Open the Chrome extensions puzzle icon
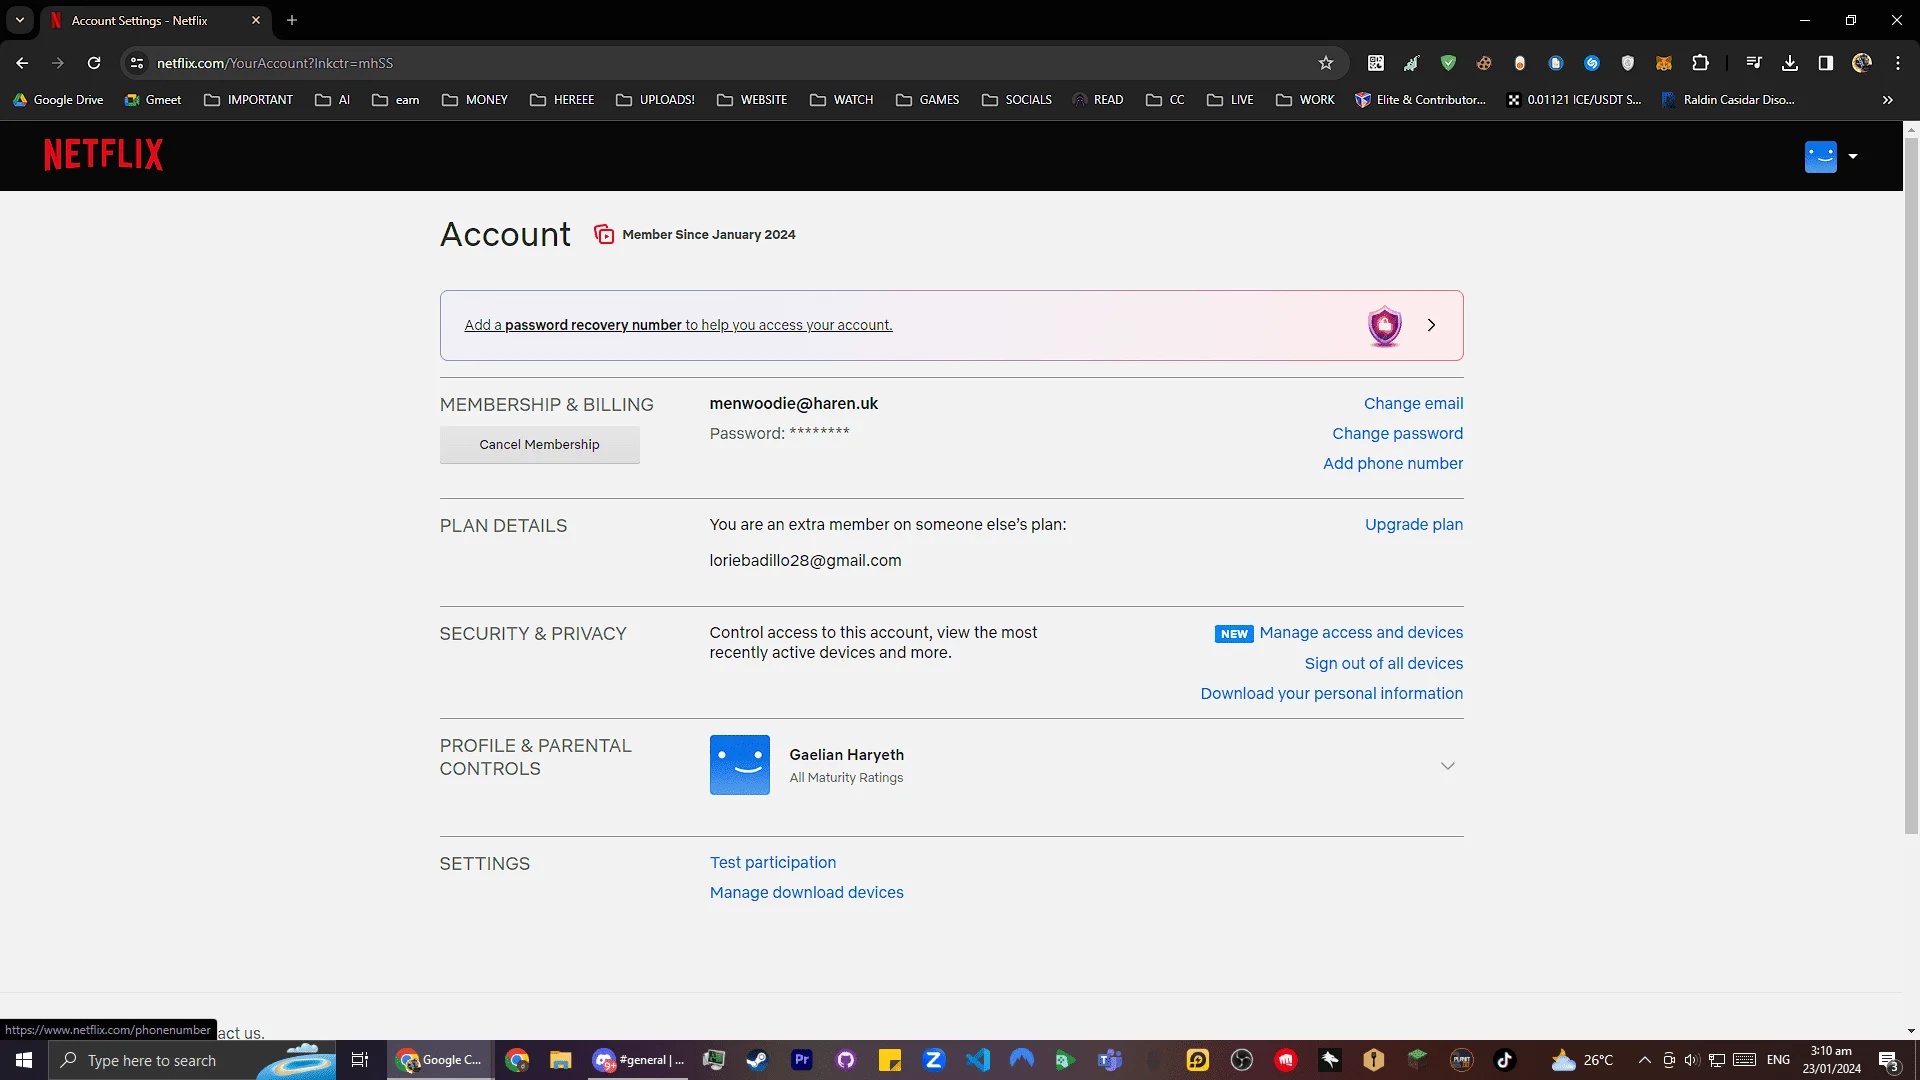 click(1700, 63)
